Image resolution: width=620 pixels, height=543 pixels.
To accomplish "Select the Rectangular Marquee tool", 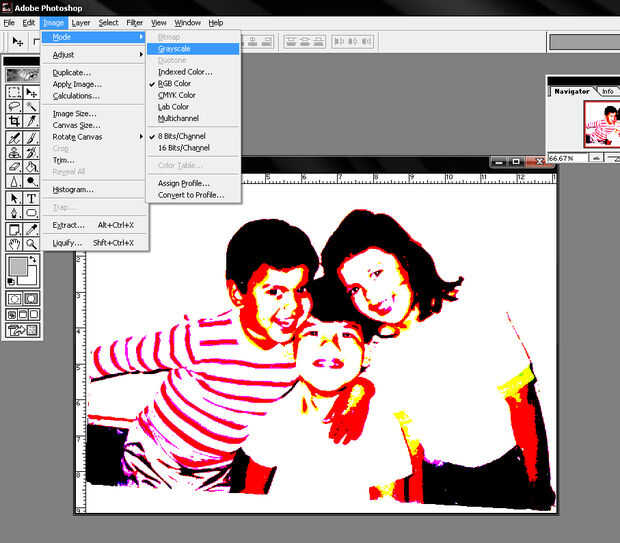I will [14, 93].
